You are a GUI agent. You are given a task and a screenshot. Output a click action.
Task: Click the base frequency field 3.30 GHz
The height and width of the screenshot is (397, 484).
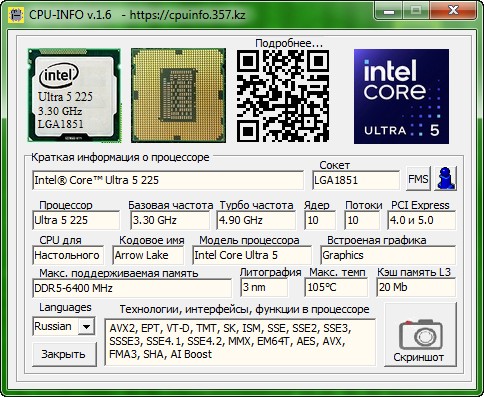pyautogui.click(x=170, y=220)
